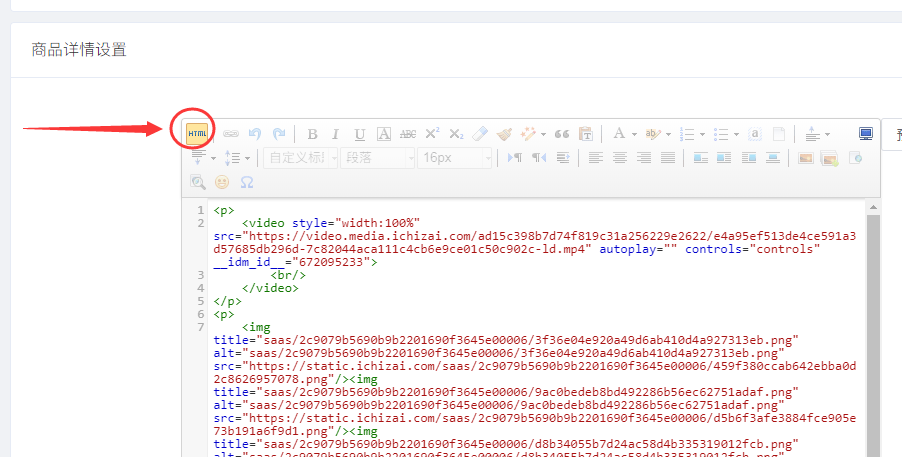Toggle italic formatting
The width and height of the screenshot is (902, 457).
pos(335,134)
